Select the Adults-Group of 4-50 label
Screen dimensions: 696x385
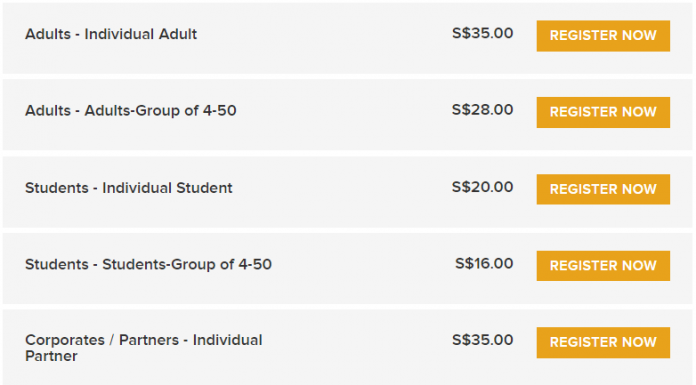(130, 111)
